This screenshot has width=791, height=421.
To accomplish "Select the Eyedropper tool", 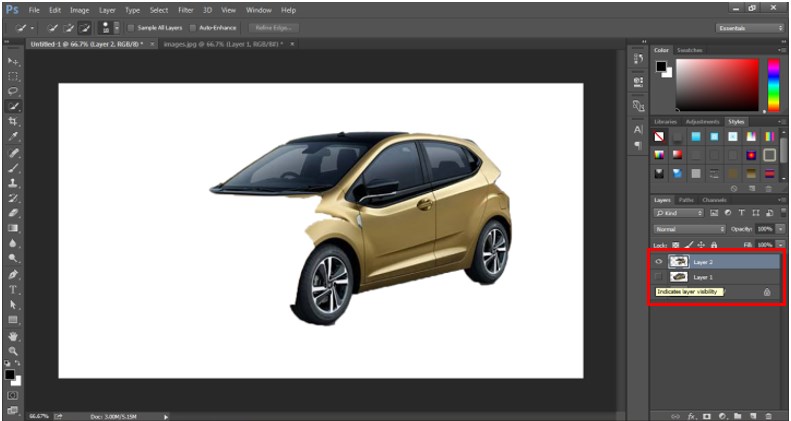I will tap(13, 135).
